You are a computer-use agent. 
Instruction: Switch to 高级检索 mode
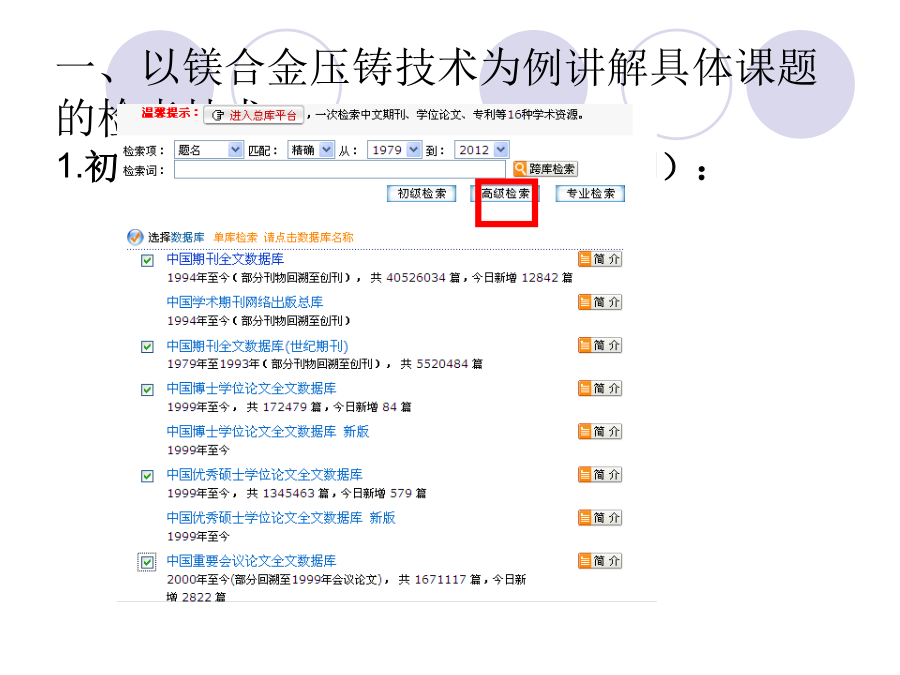point(505,193)
